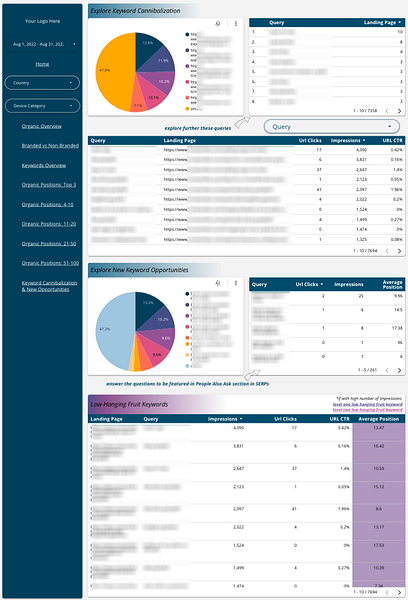Open Branded vs Non-Branded page
This screenshot has height=600, width=408.
point(50,145)
